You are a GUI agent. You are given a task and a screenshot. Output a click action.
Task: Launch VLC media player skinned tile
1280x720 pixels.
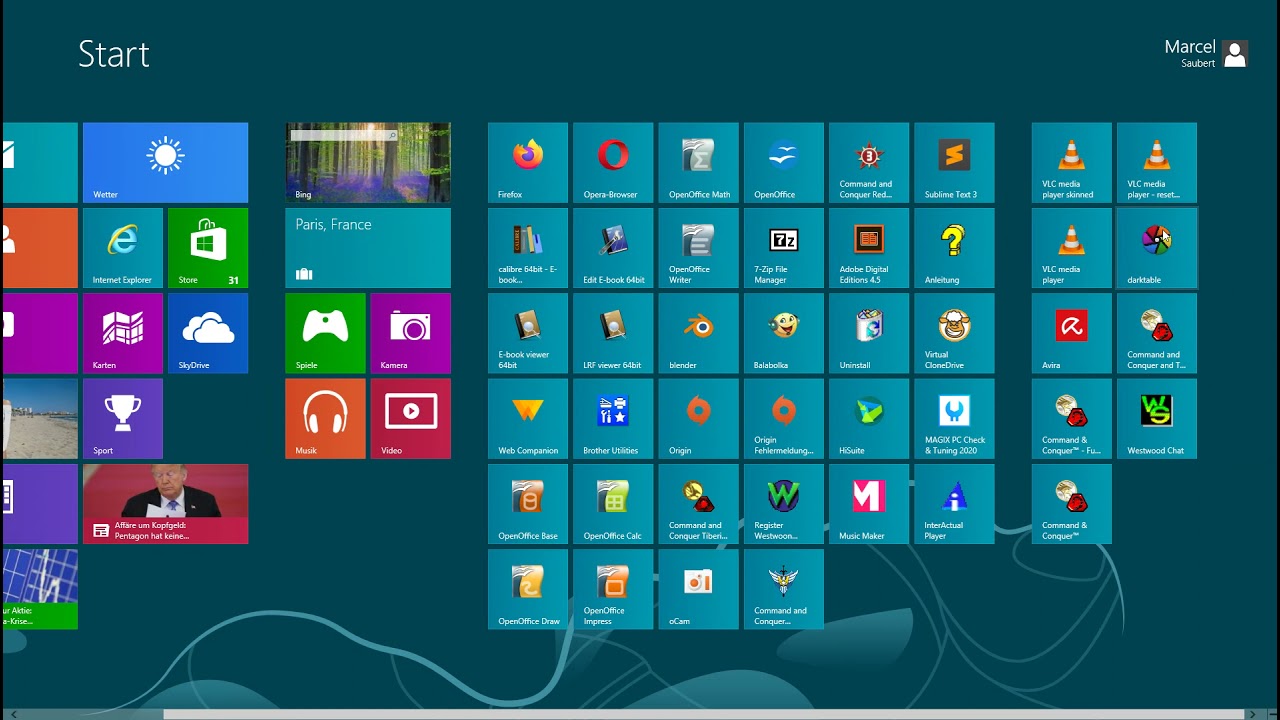click(1072, 163)
